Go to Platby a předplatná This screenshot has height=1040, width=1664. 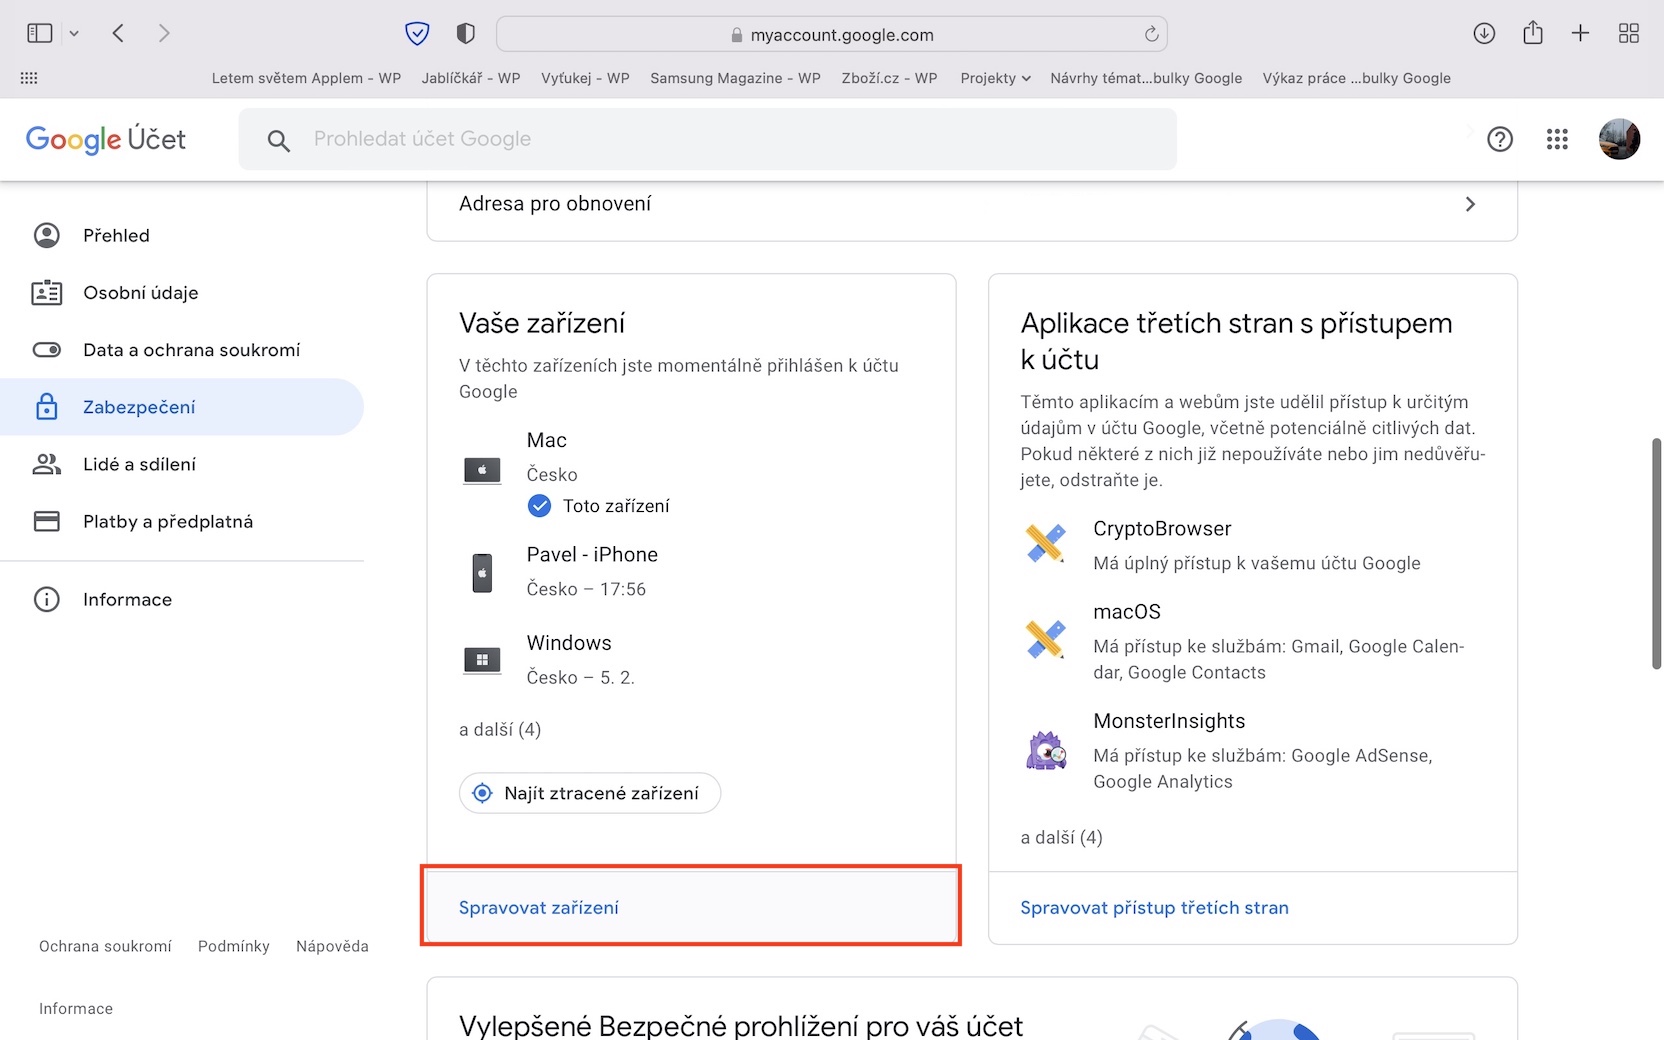167,521
